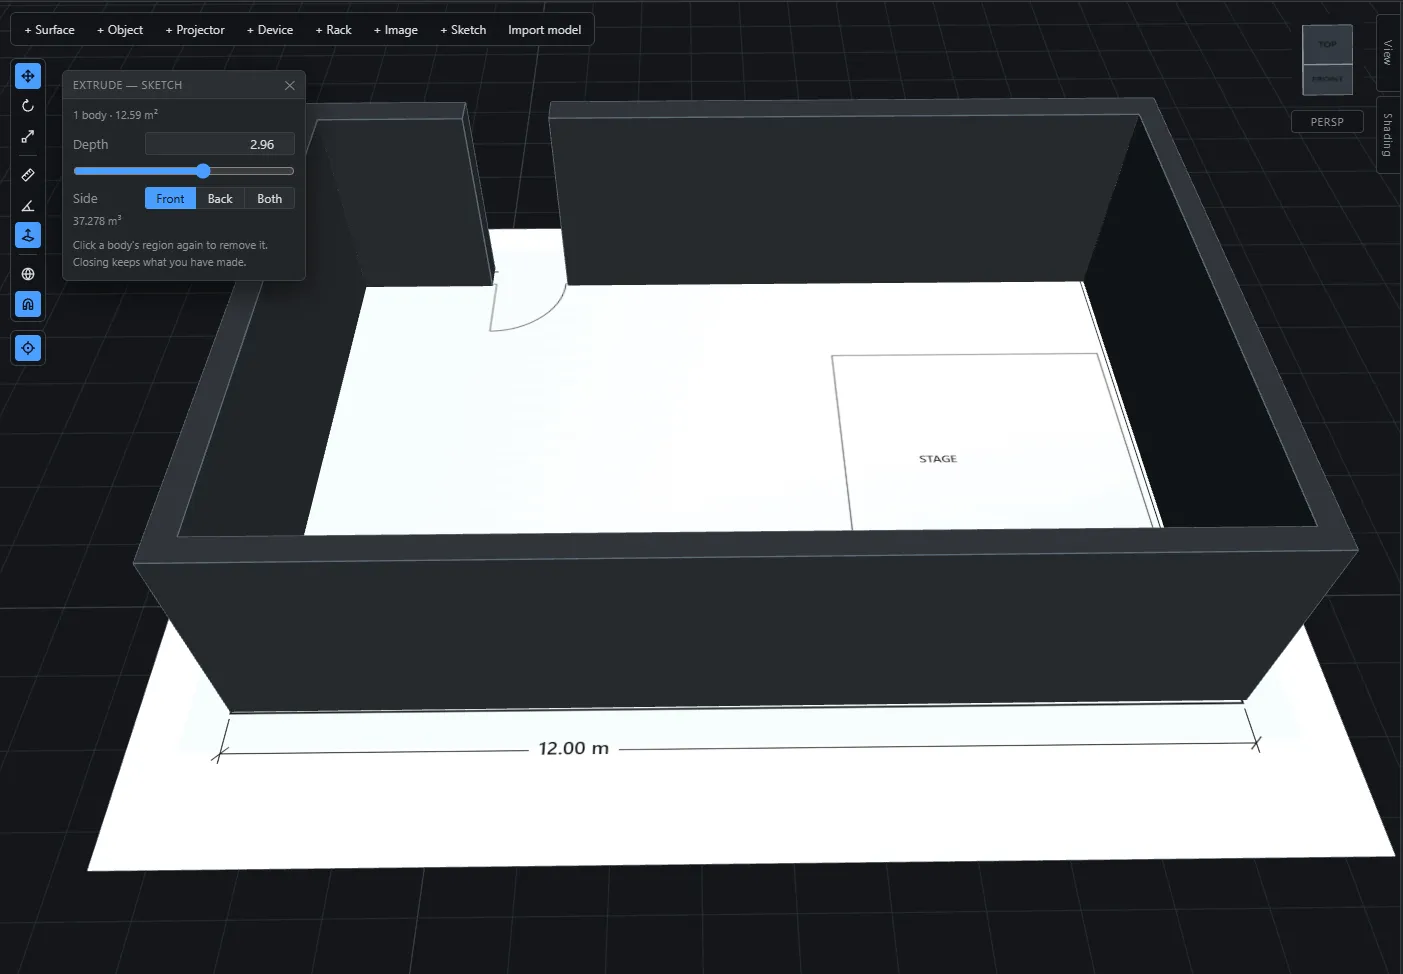Image resolution: width=1403 pixels, height=974 pixels.
Task: Activate the angle measure tool
Action: pyautogui.click(x=28, y=206)
